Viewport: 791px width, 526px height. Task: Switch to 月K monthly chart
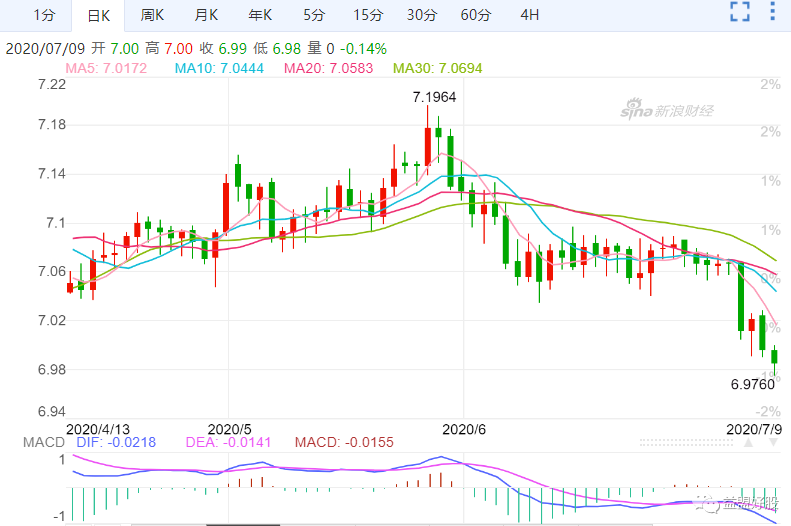pyautogui.click(x=206, y=15)
